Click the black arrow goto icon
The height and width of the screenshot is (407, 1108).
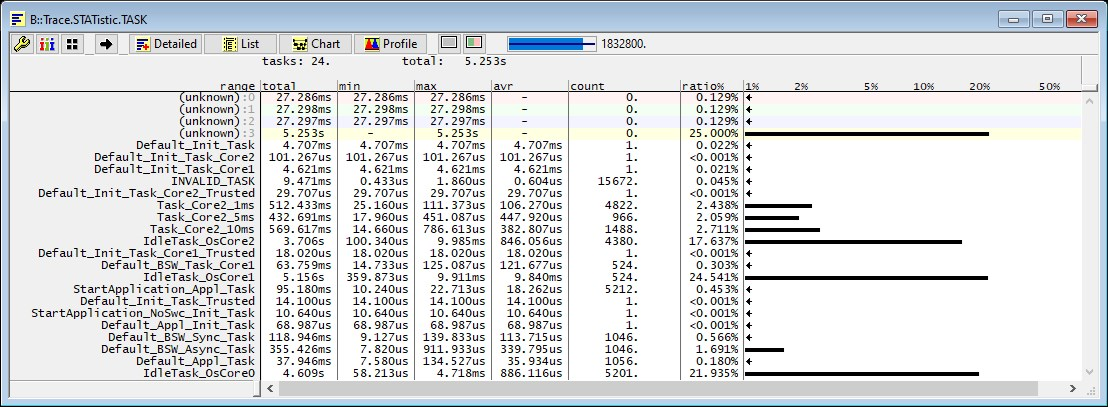pos(106,44)
